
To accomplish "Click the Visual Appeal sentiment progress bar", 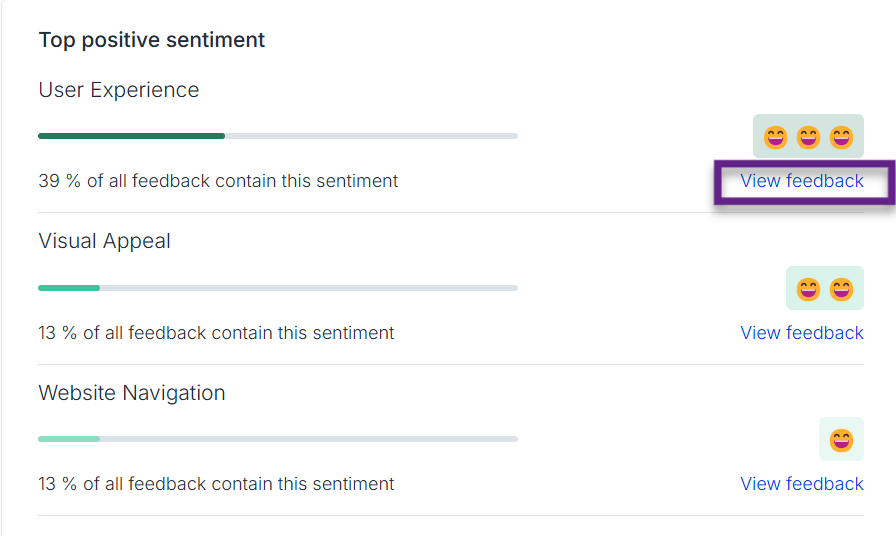I will [277, 288].
